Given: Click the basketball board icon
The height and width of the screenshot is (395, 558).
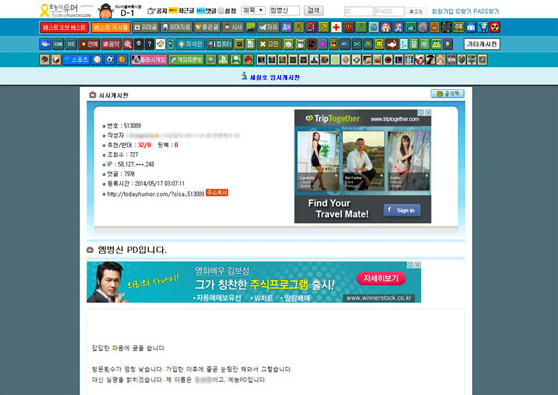Looking at the screenshot, I should click(122, 59).
